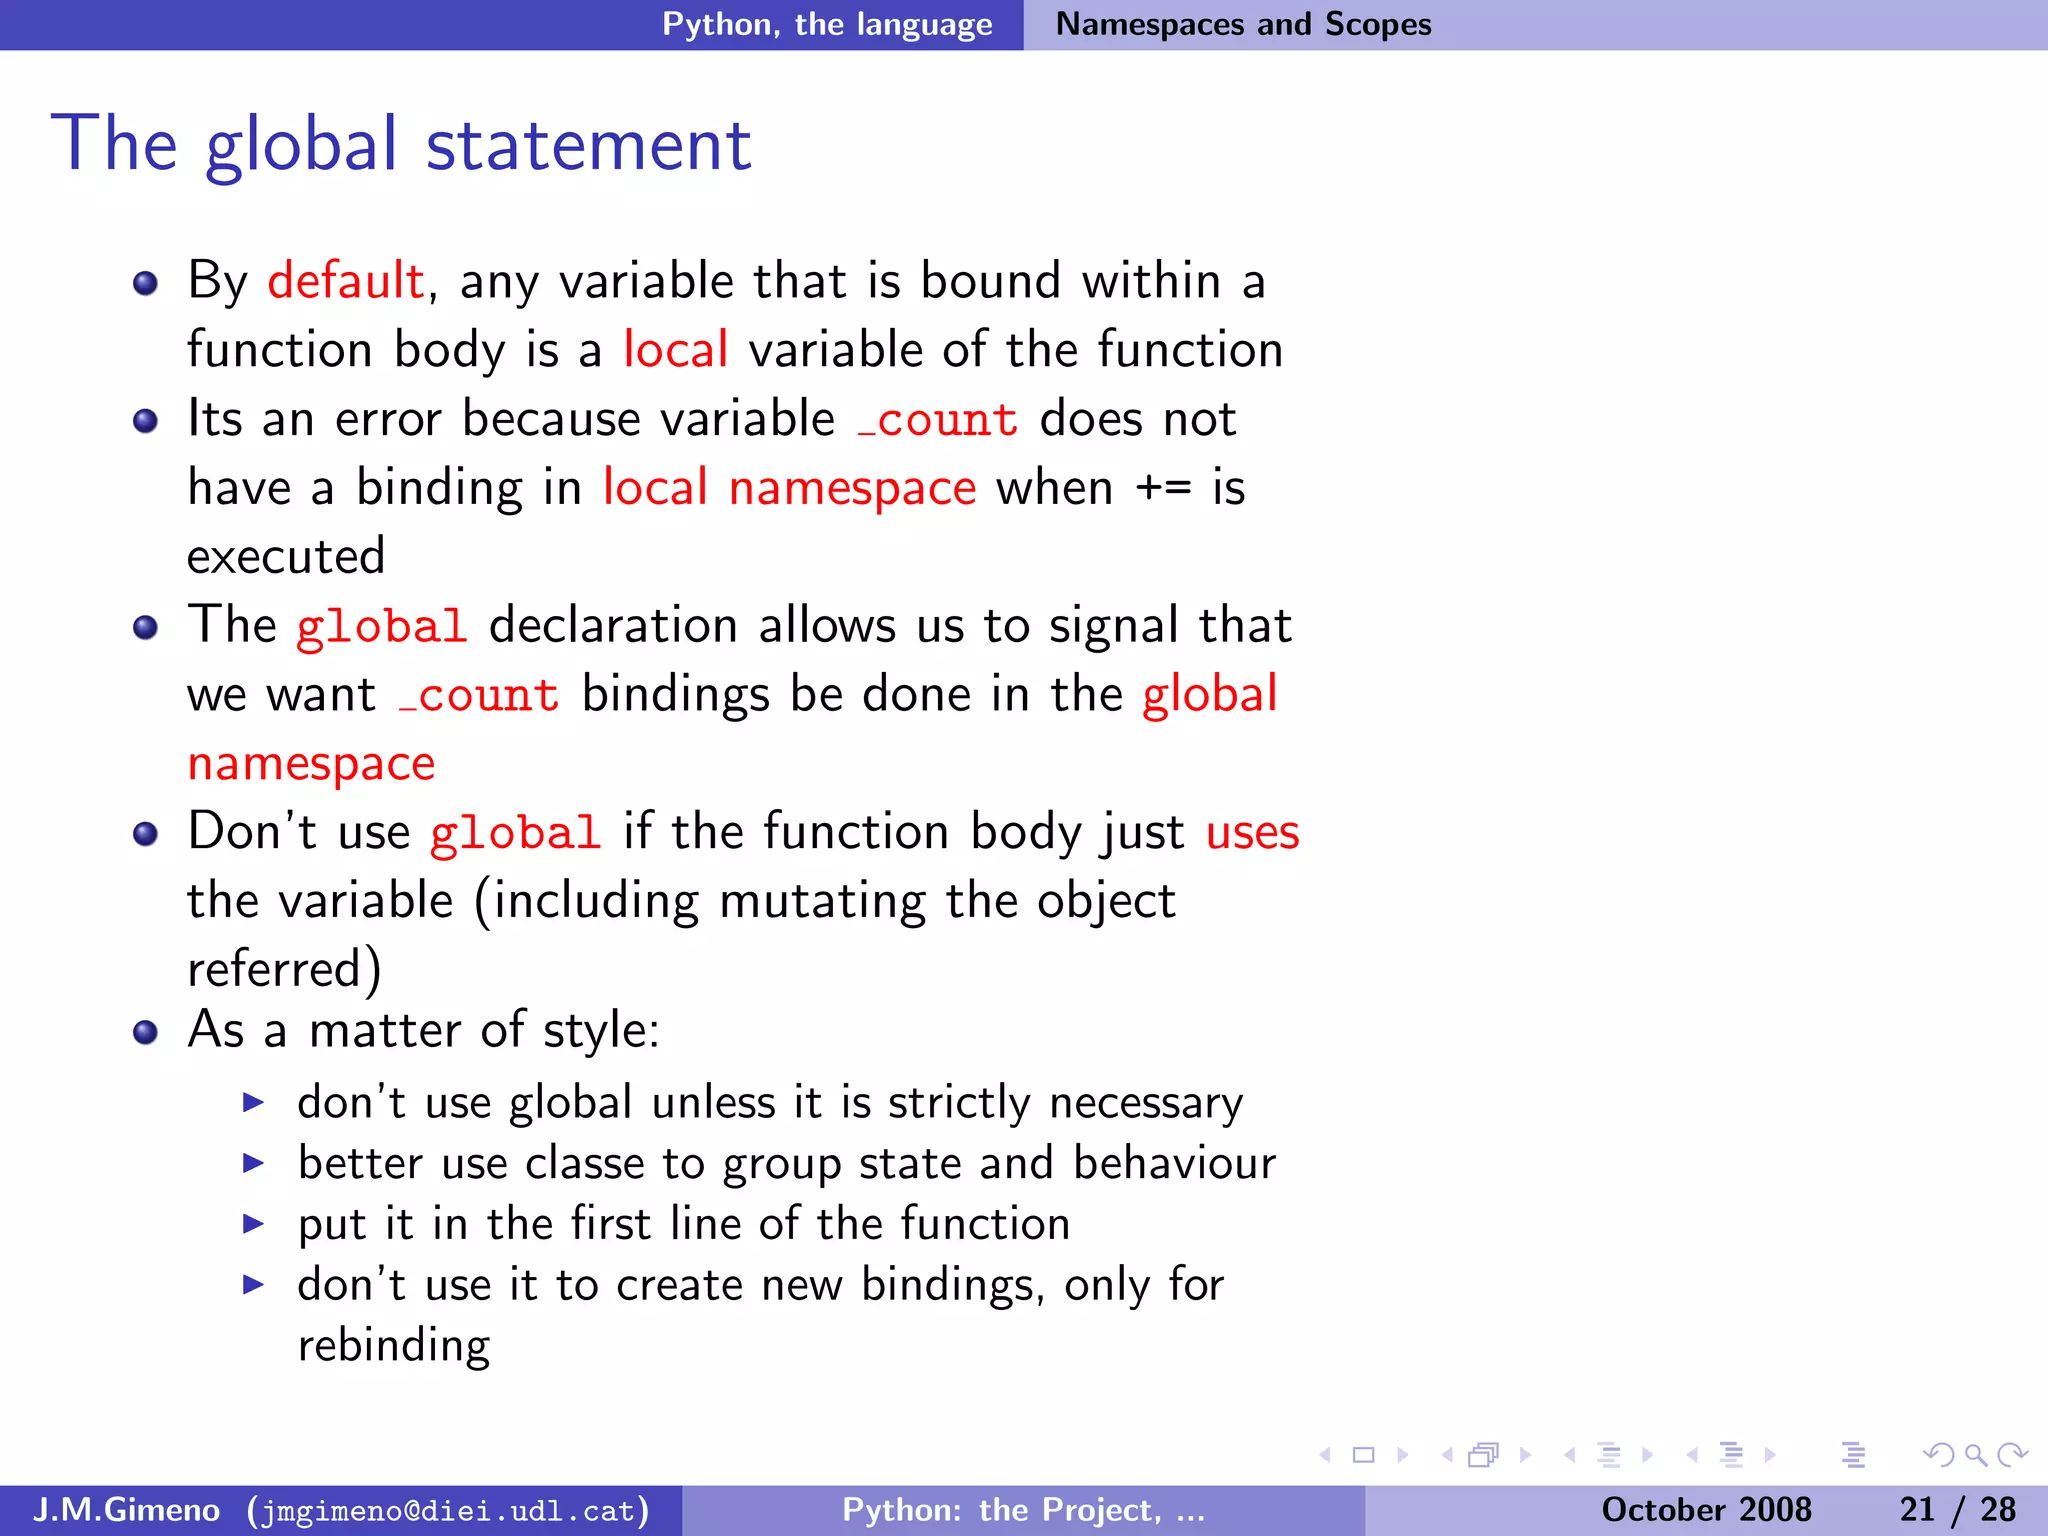
Task: Click the next frame arrow after the stacked frames icon
Action: pos(1525,1455)
